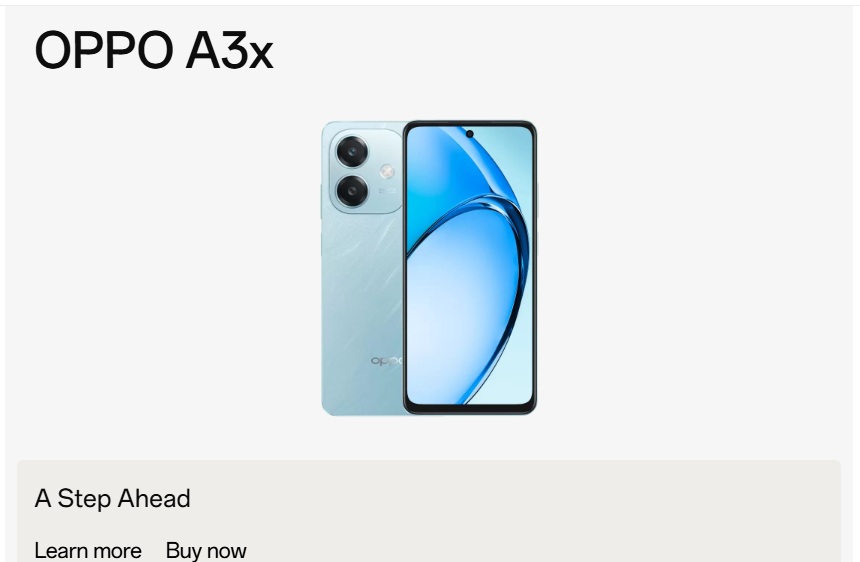Click the rear camera module housing
This screenshot has width=860, height=562.
[366, 172]
